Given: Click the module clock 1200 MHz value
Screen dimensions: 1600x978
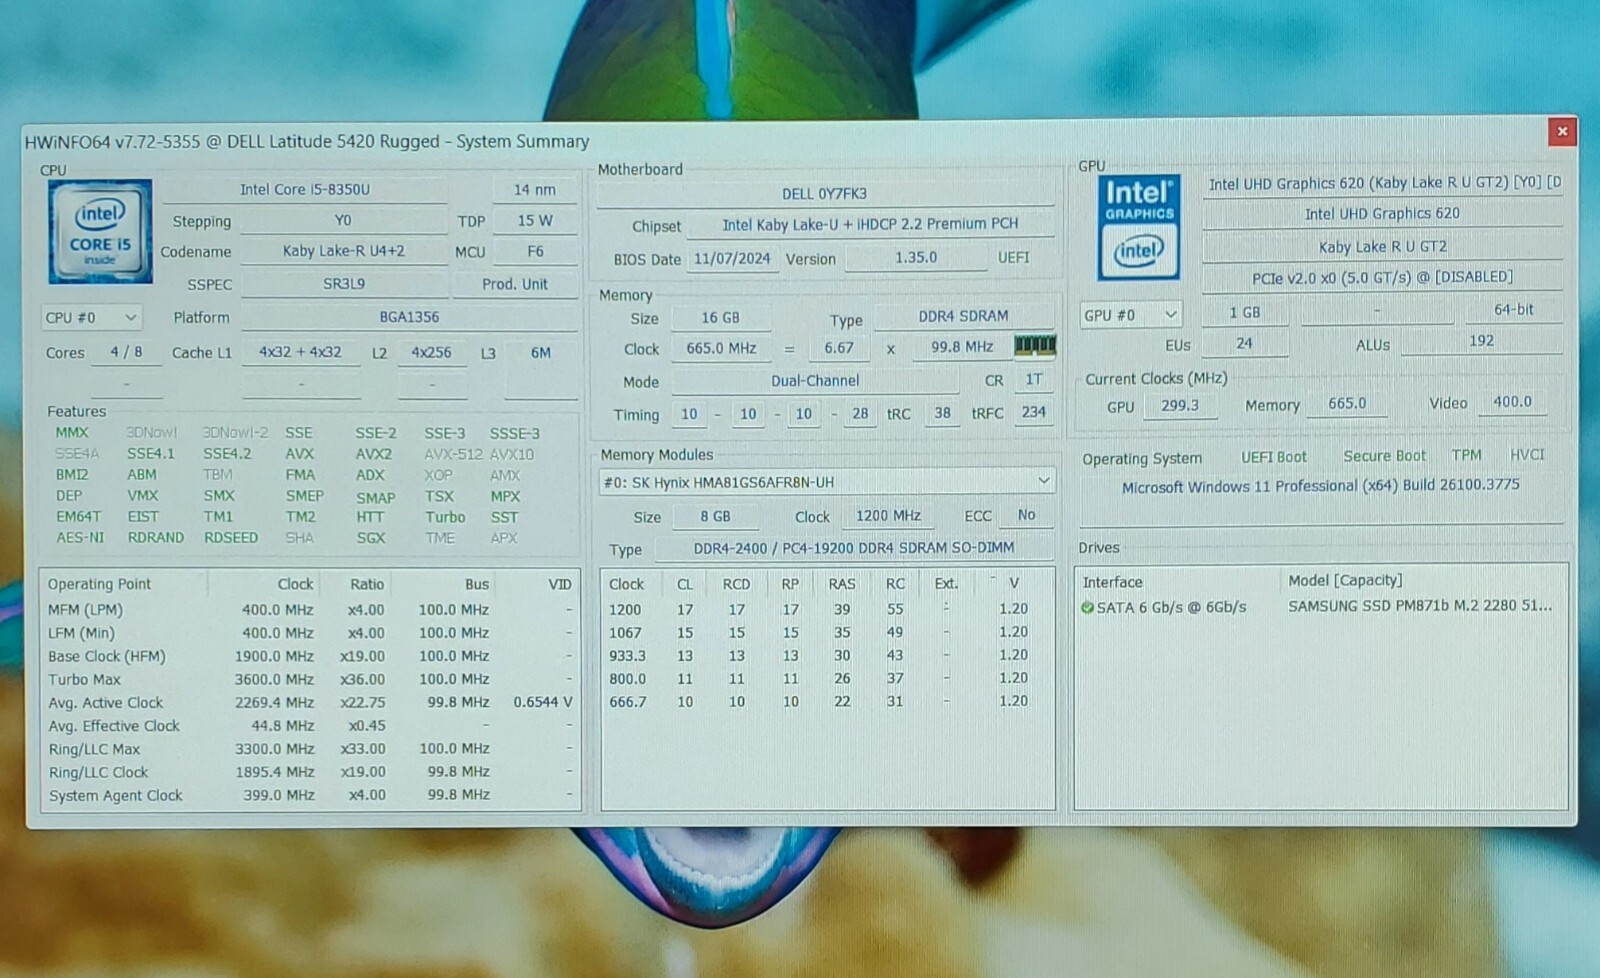Looking at the screenshot, I should click(888, 515).
